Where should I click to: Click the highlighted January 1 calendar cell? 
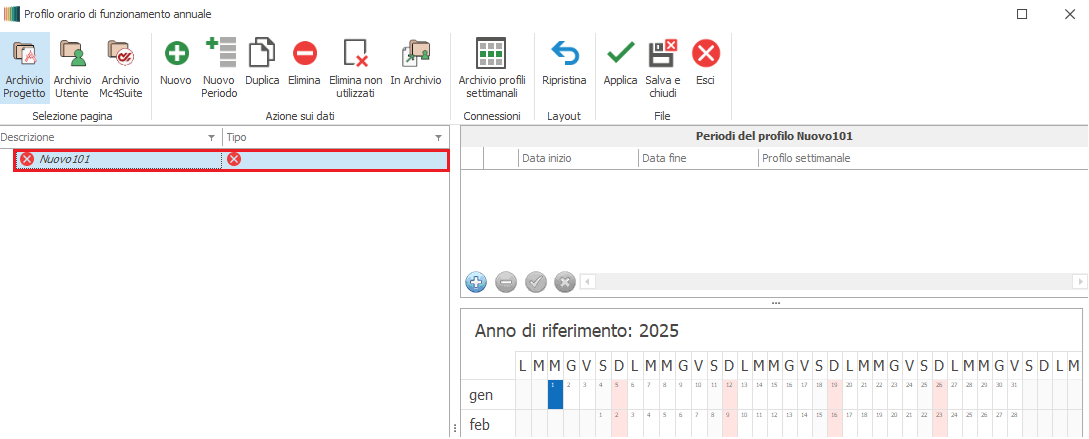[x=555, y=394]
